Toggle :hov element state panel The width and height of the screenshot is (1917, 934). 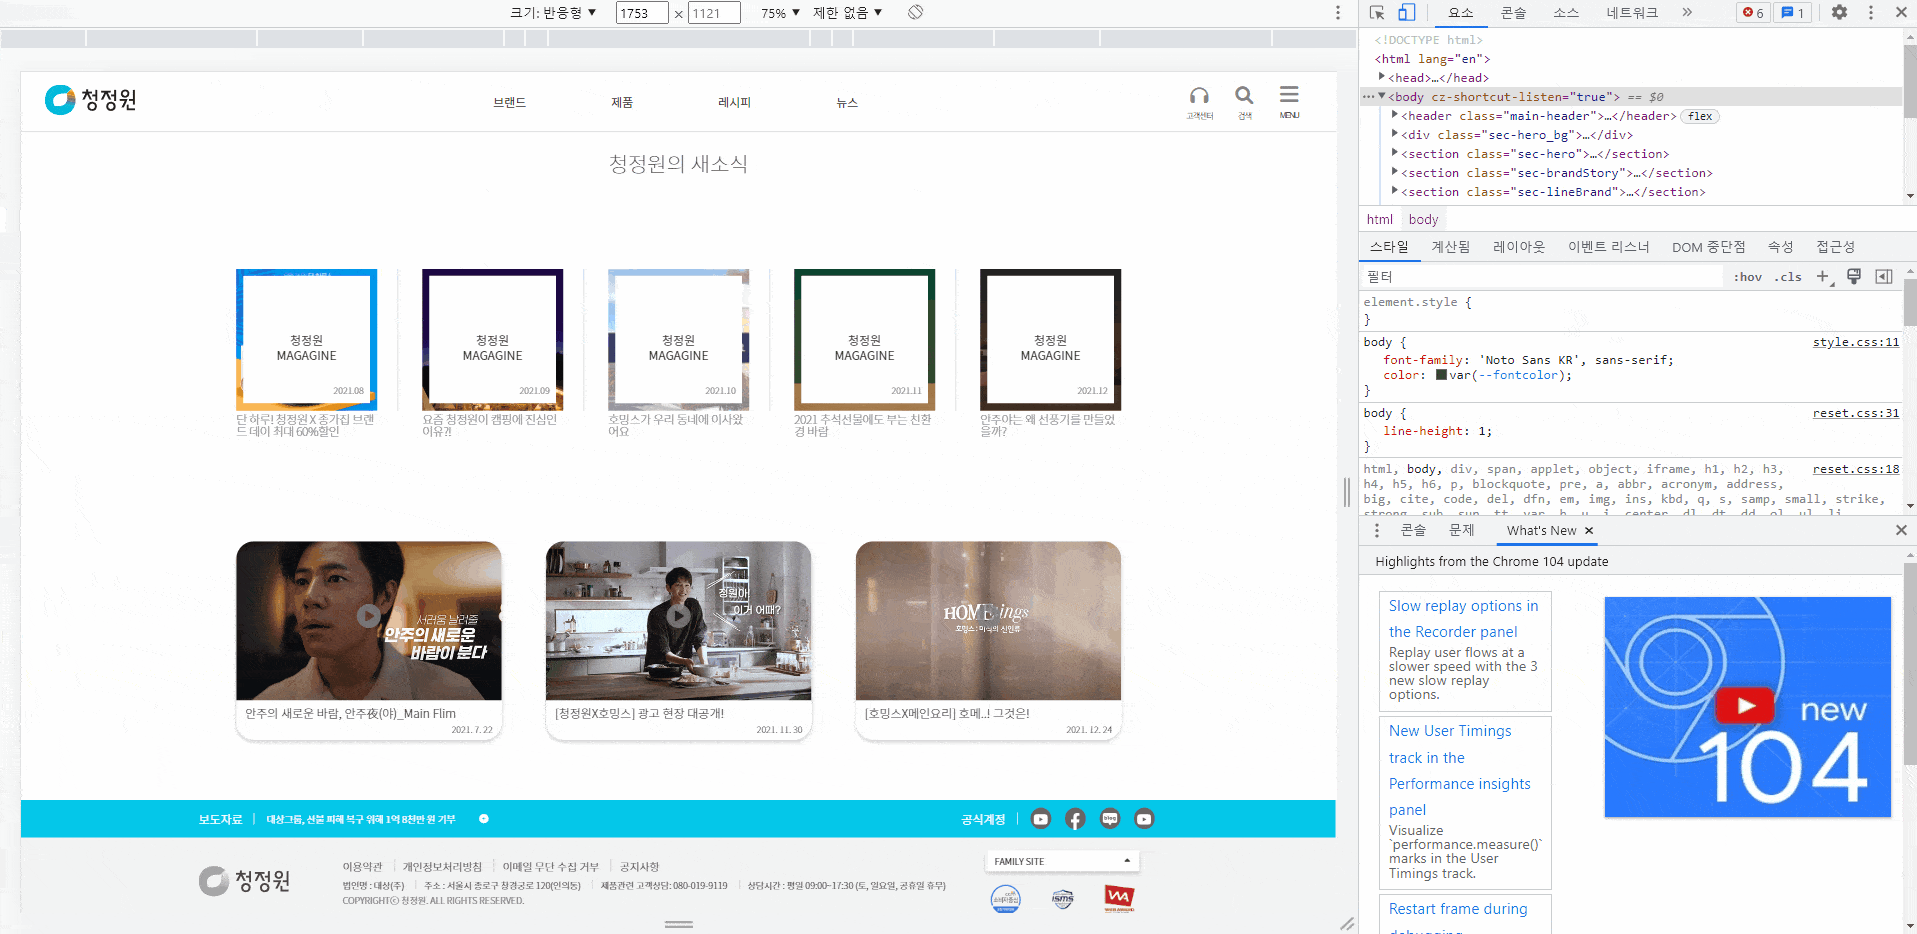click(1748, 277)
